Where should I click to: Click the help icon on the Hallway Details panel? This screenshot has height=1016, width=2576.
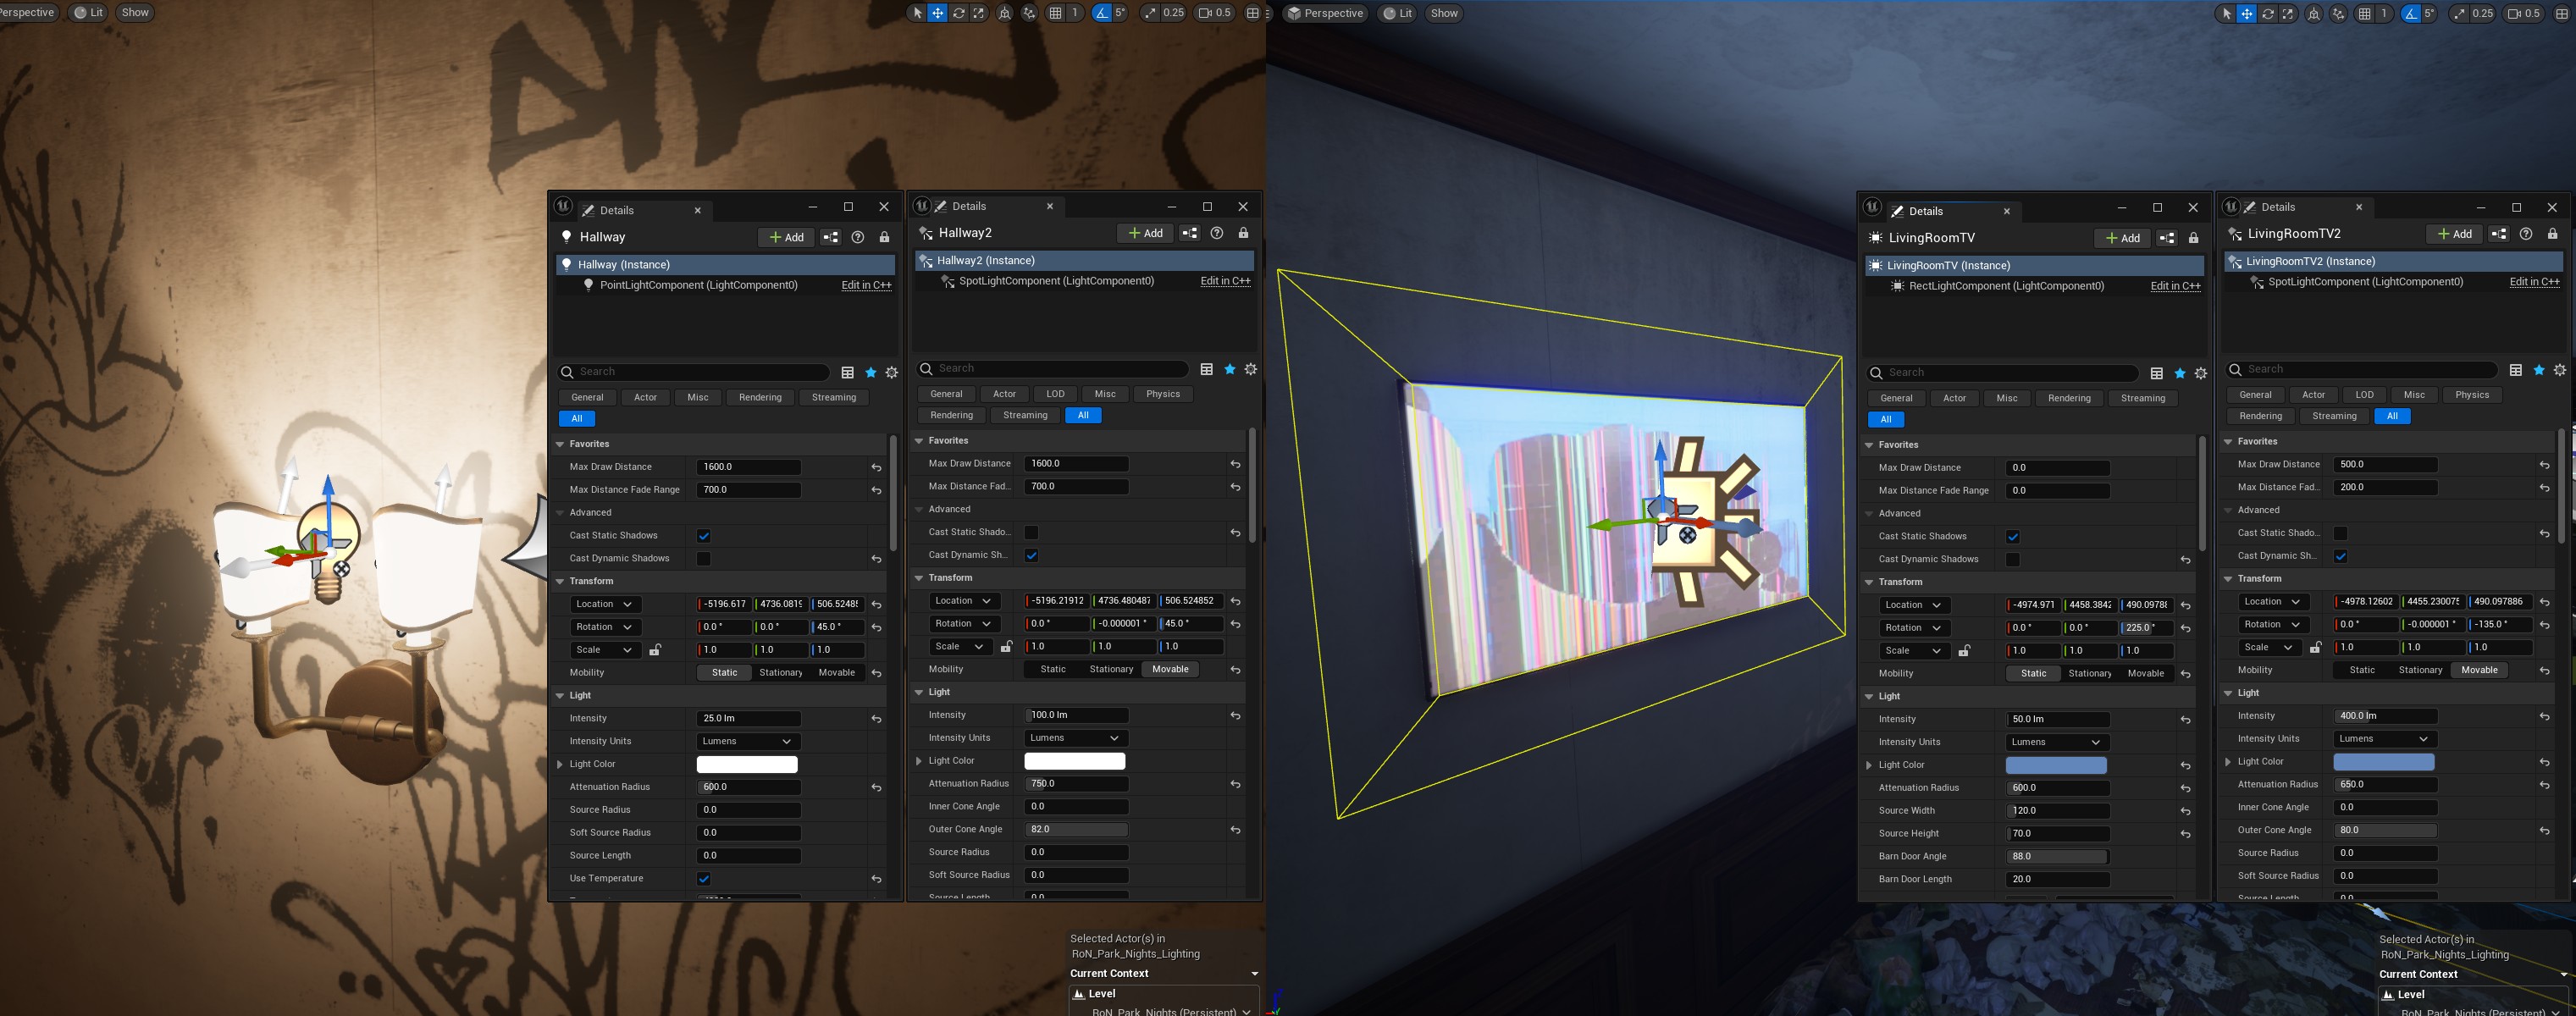point(857,237)
